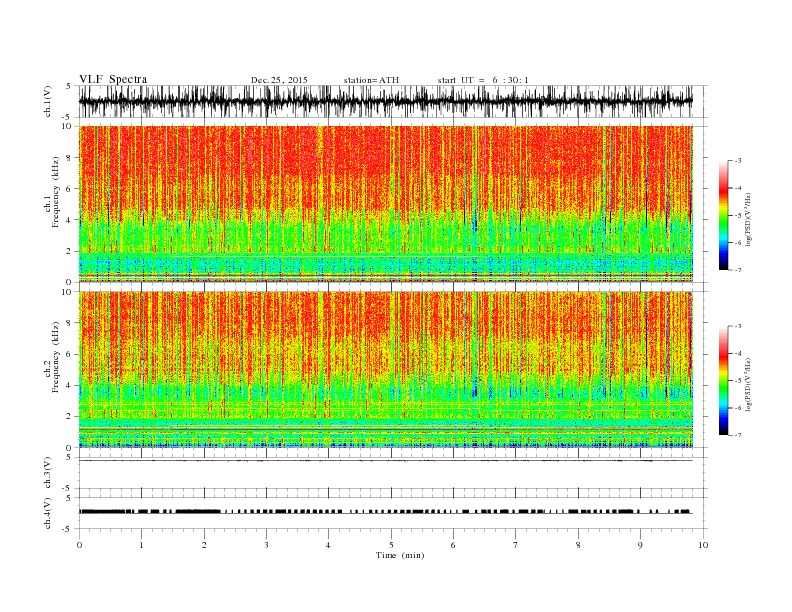Image resolution: width=792 pixels, height=612 pixels.
Task: Click the ch.2 colorbar PSD scale
Action: click(x=723, y=381)
